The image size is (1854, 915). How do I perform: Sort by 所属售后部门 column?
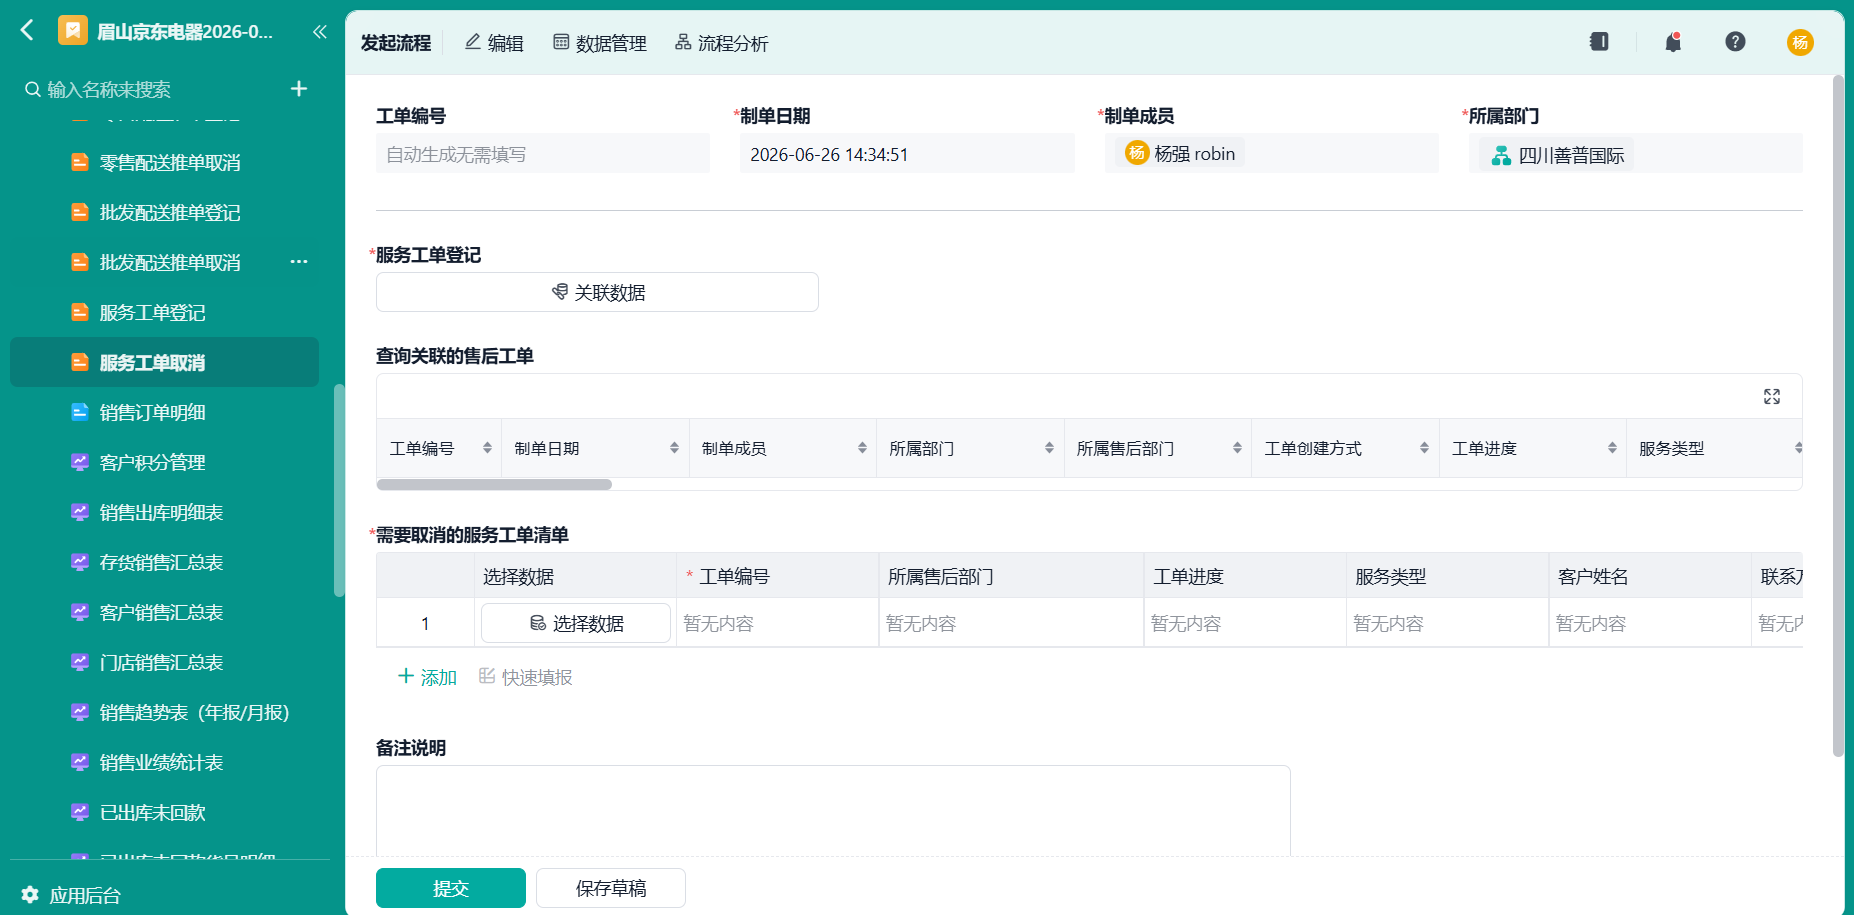click(x=1237, y=448)
